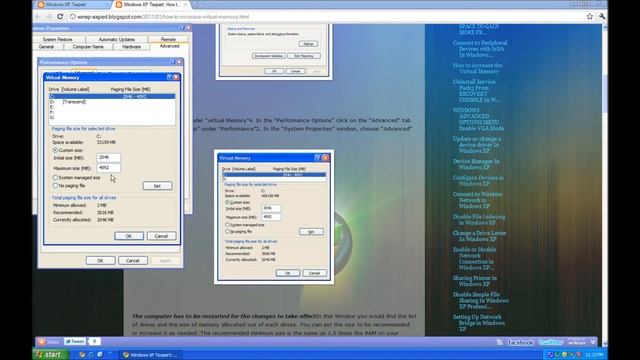Open Automatic Updates tab
This screenshot has width=640, height=360.
pos(116,39)
